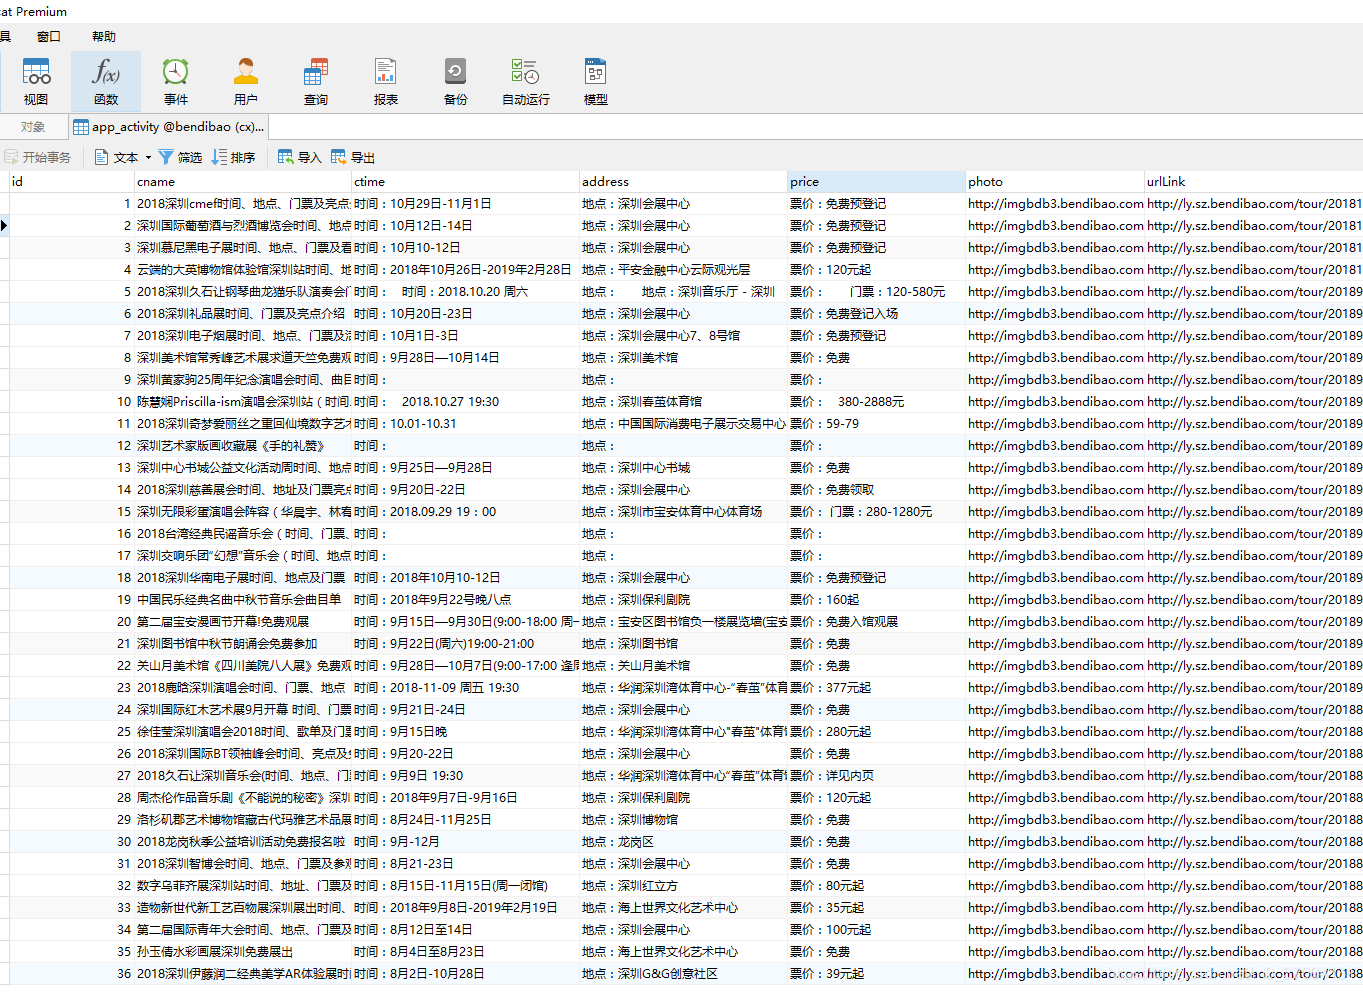Open 自动运行 (Automation) icon
Image resolution: width=1363 pixels, height=992 pixels.
(x=526, y=81)
